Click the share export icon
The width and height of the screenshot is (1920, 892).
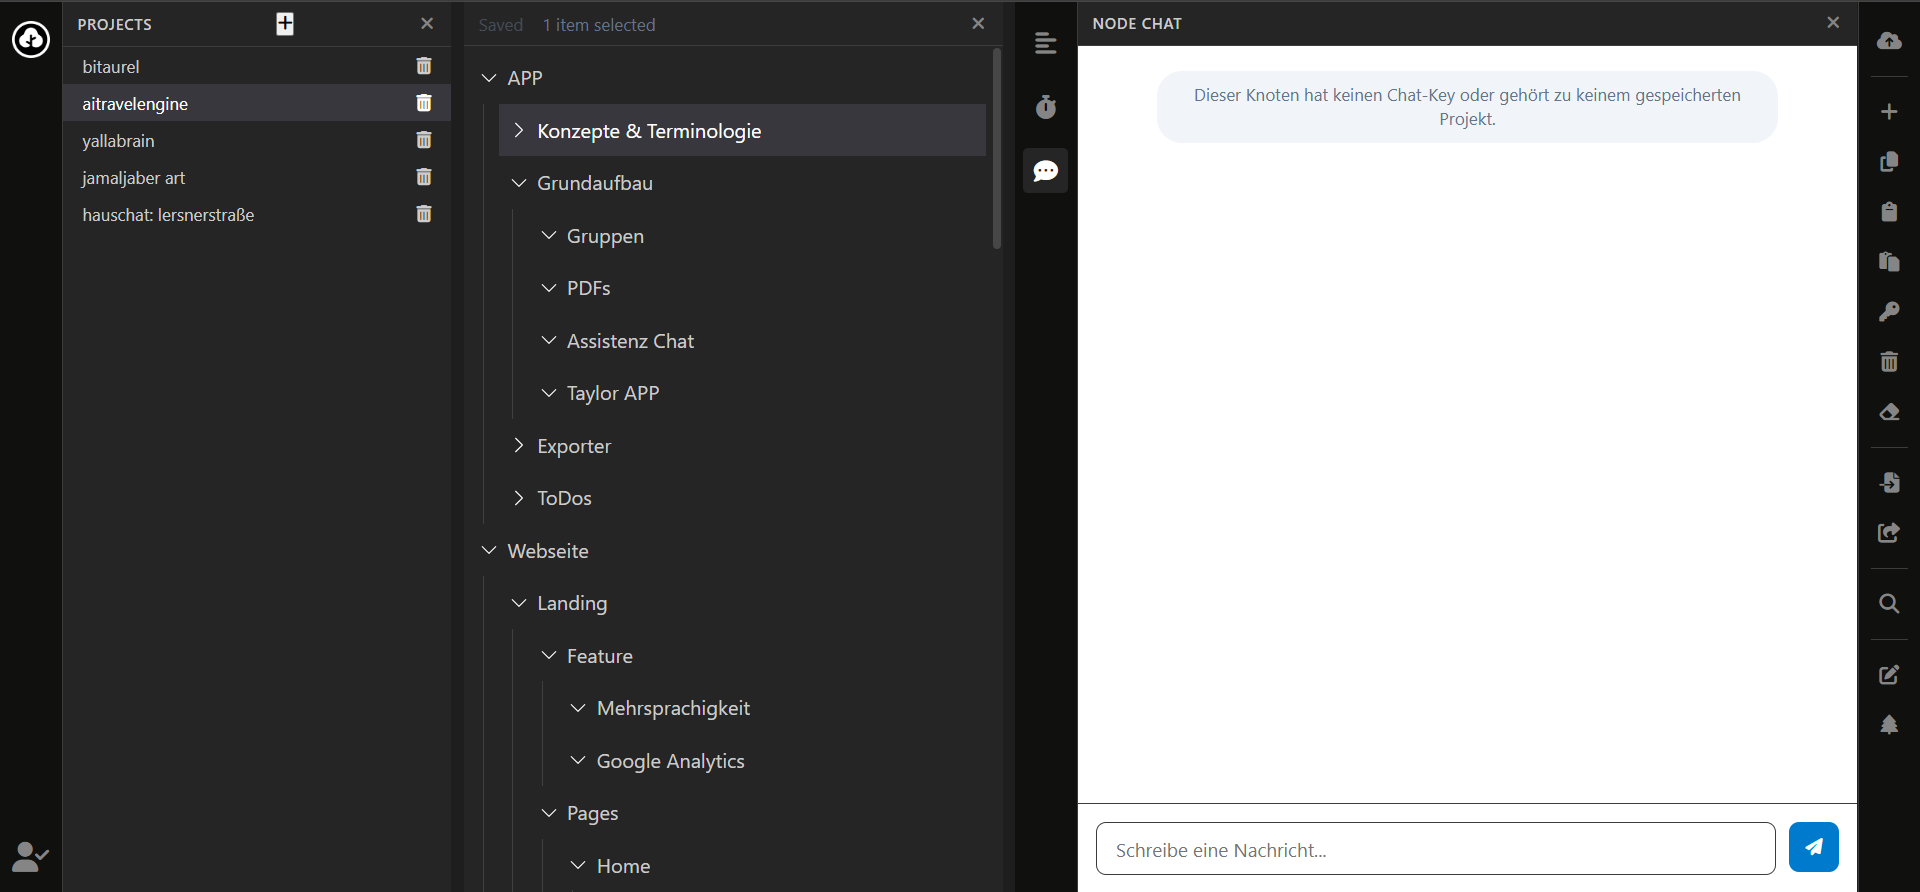1888,533
